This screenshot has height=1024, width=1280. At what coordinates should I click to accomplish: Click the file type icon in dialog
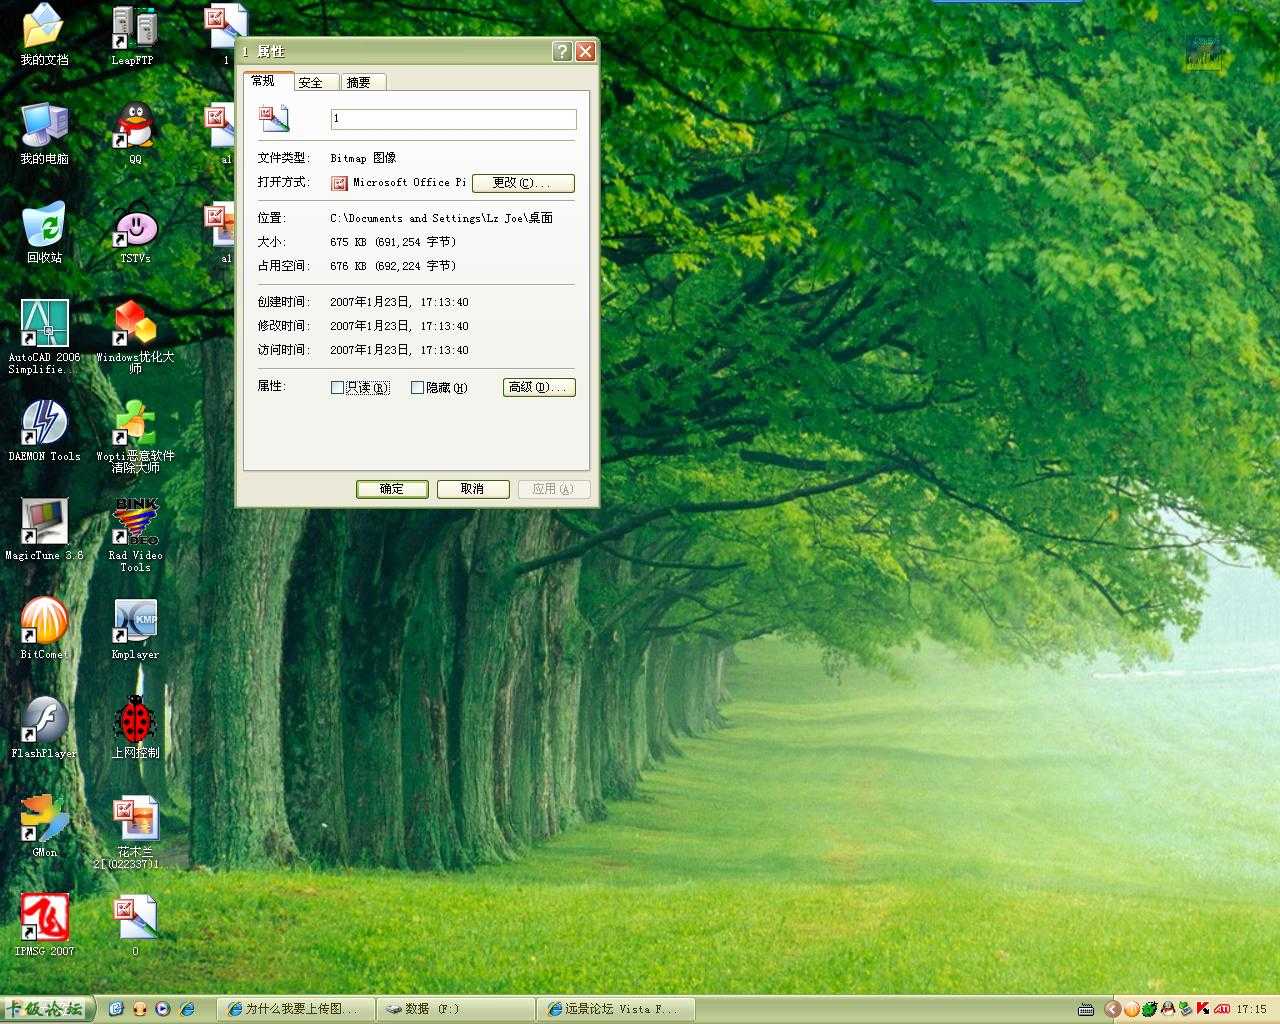tap(274, 118)
